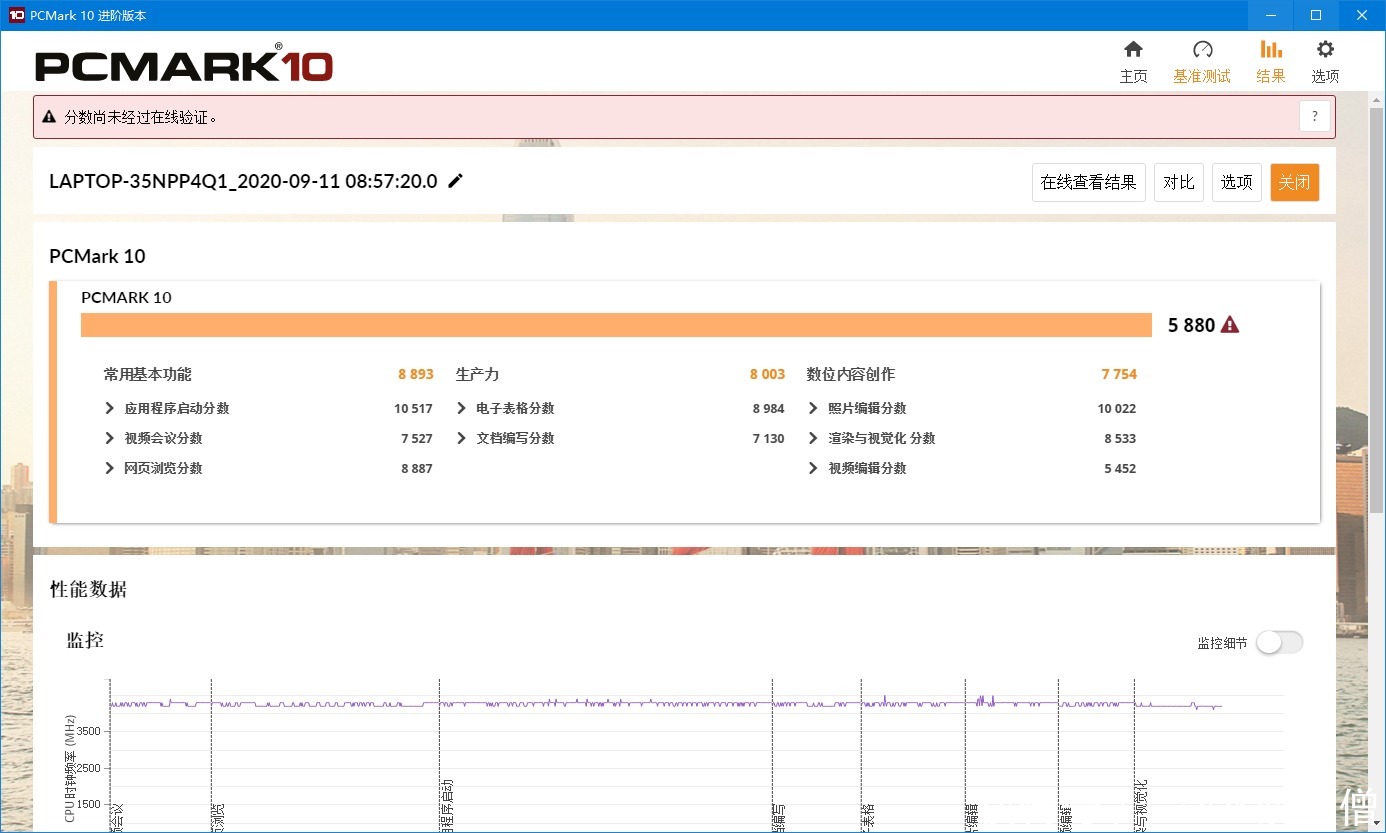Click the warning triangle beside the 5 880 score
The width and height of the screenshot is (1386, 833).
[1229, 324]
